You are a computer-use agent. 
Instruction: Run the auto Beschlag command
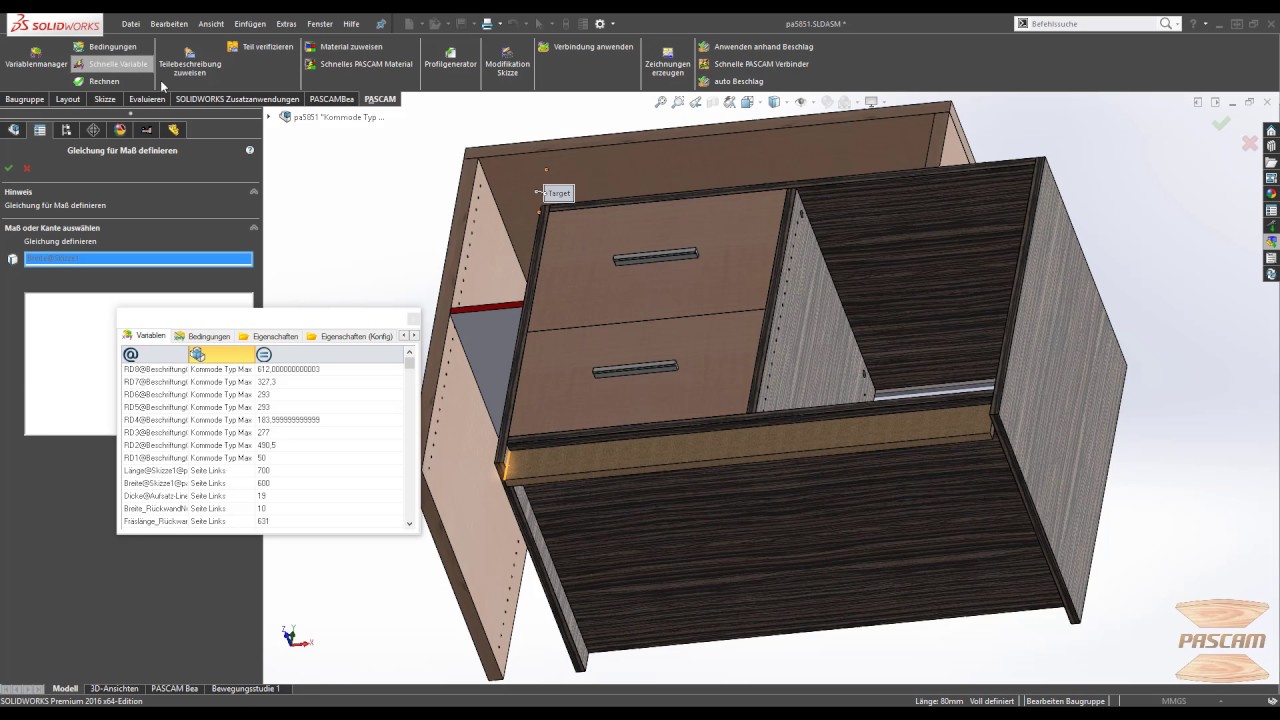[x=730, y=81]
